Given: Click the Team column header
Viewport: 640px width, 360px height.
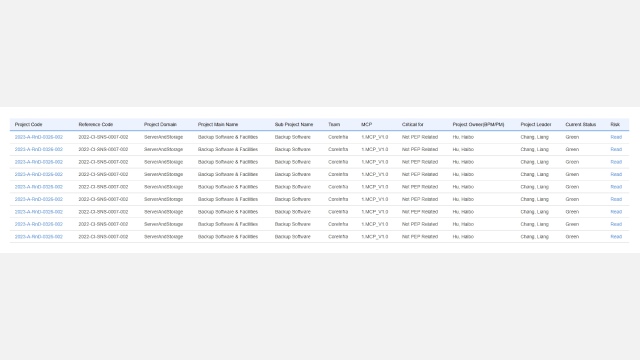Looking at the screenshot, I should 334,124.
